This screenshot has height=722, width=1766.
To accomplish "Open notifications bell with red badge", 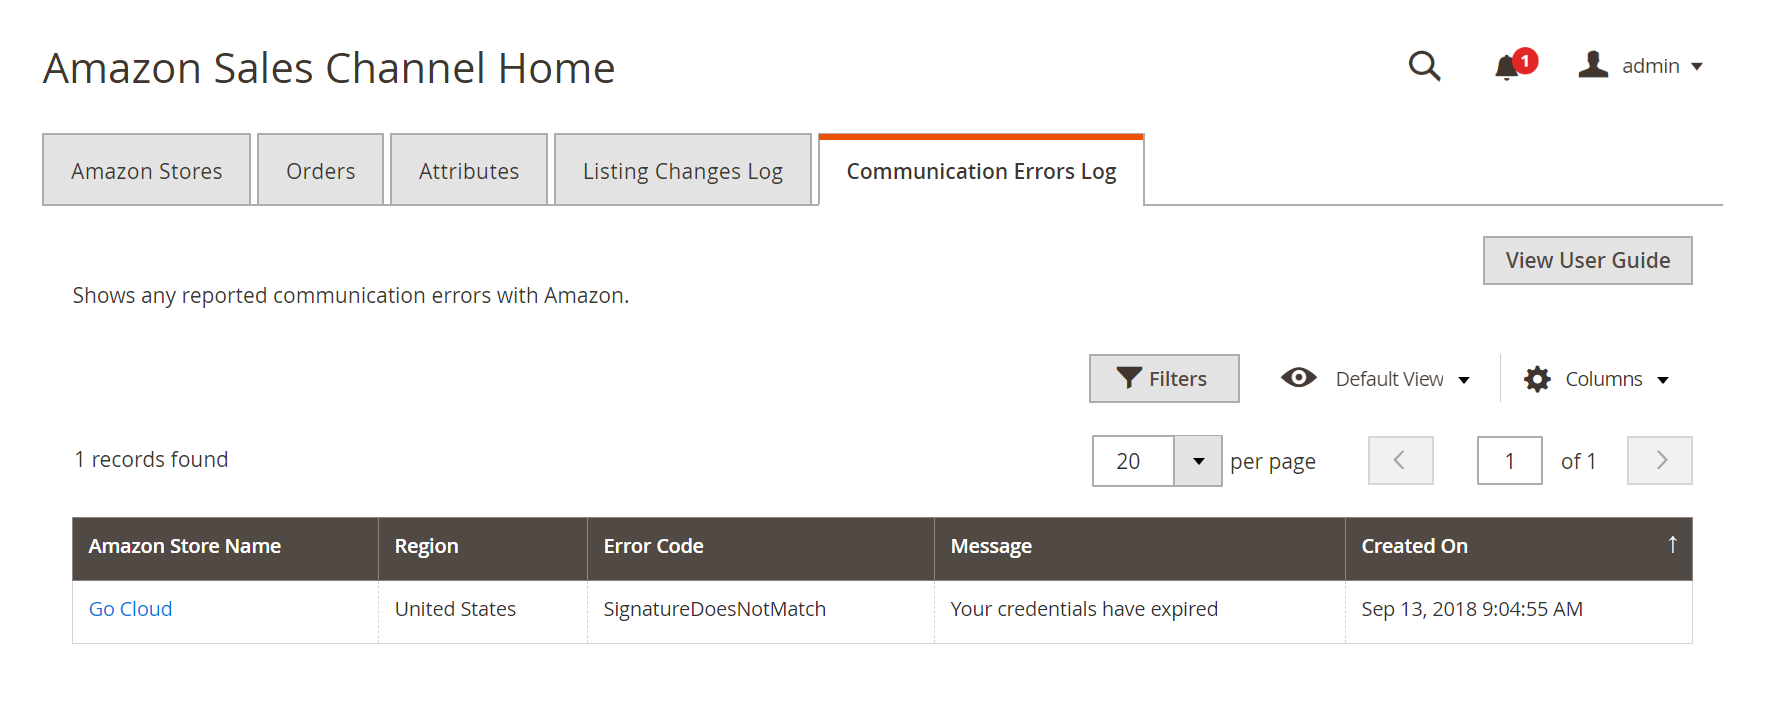I will (x=1514, y=65).
